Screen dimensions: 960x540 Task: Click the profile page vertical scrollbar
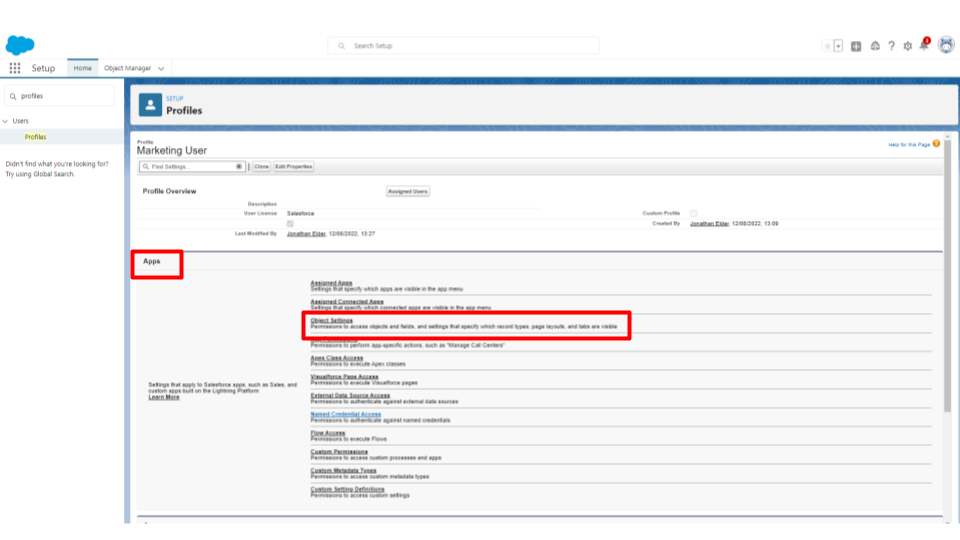coord(947,276)
